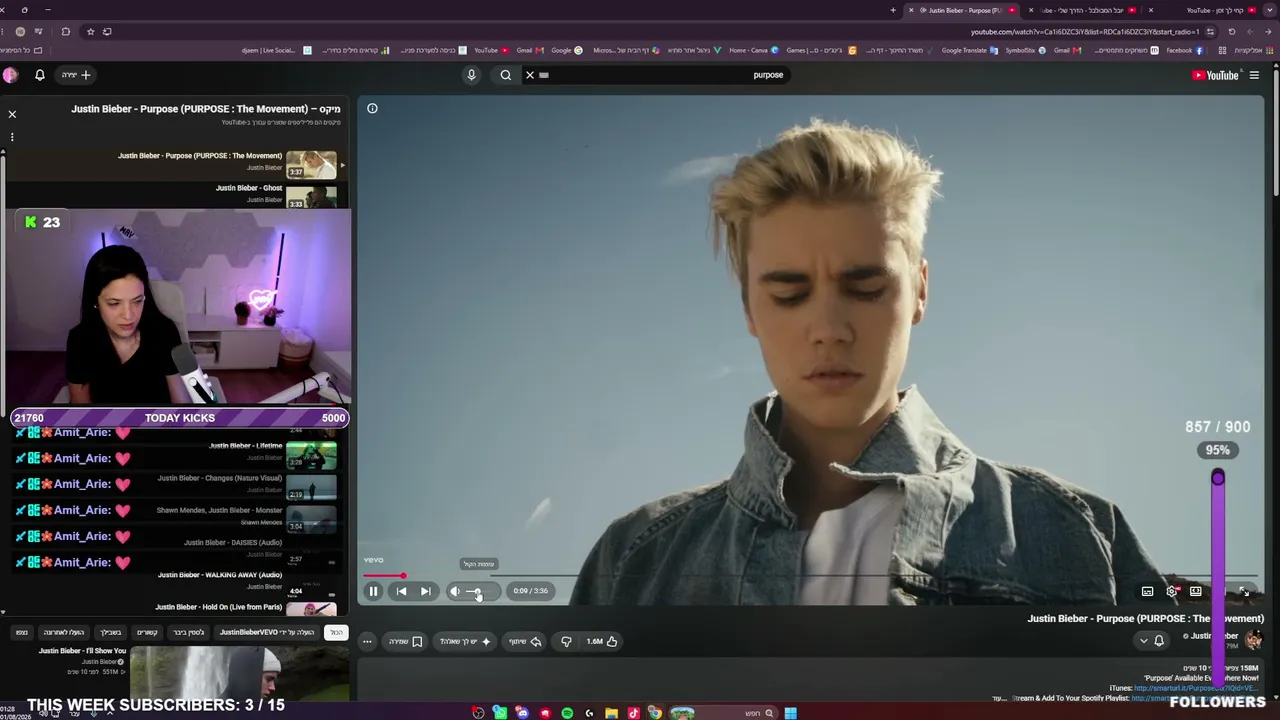
Task: Switch the player to theater mode
Action: tap(1195, 591)
